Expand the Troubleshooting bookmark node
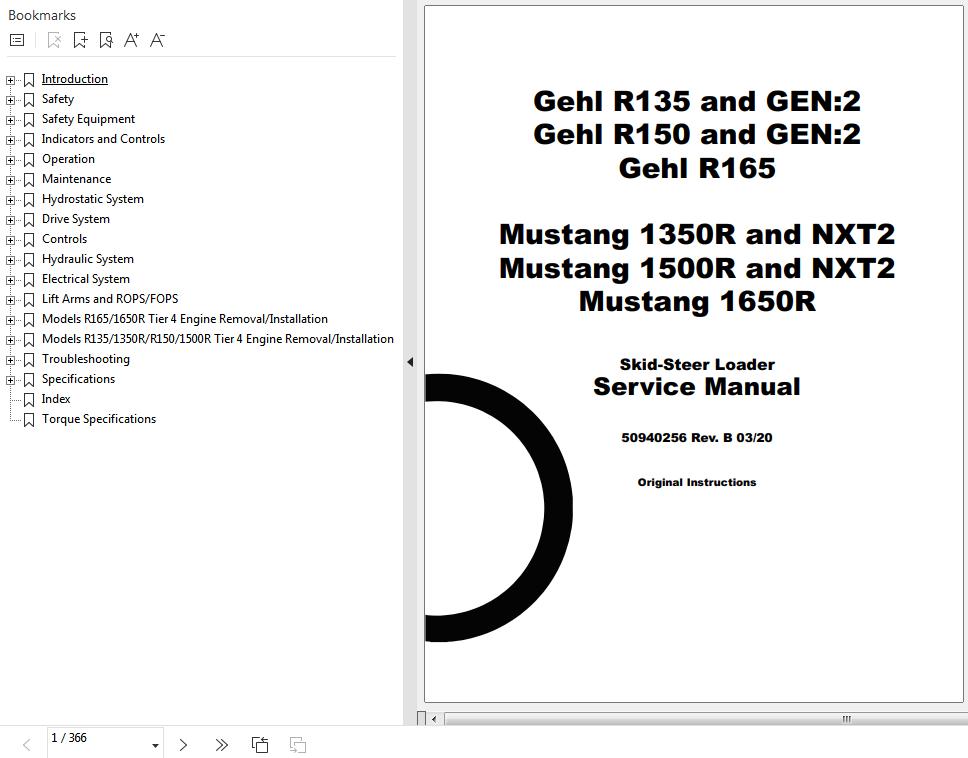 click(x=10, y=360)
